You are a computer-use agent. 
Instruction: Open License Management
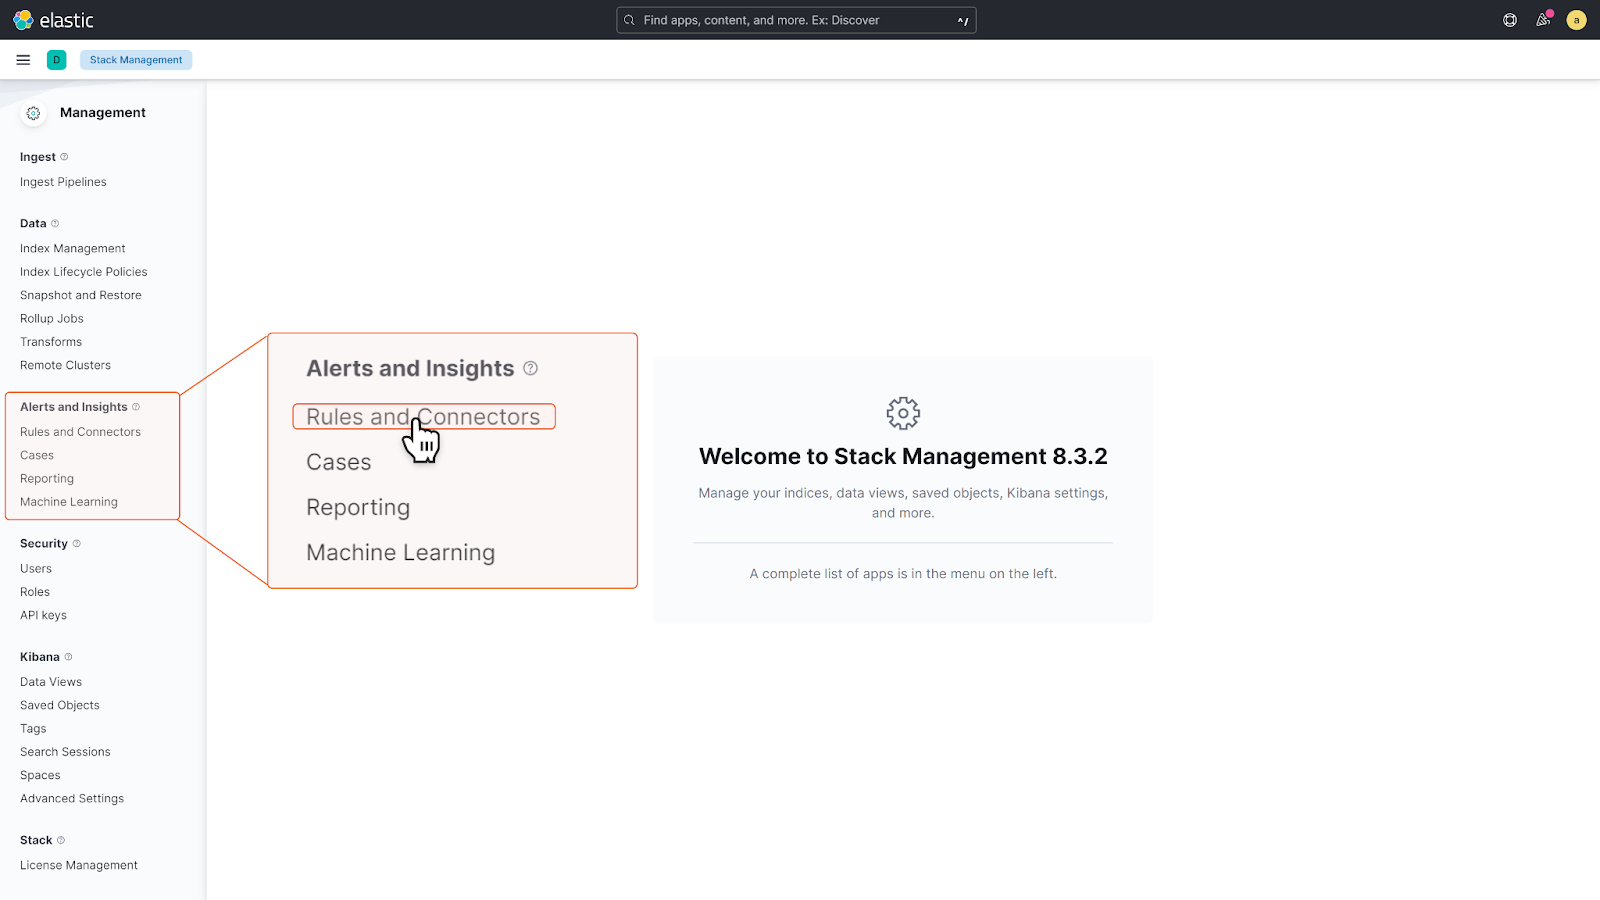[x=79, y=865]
